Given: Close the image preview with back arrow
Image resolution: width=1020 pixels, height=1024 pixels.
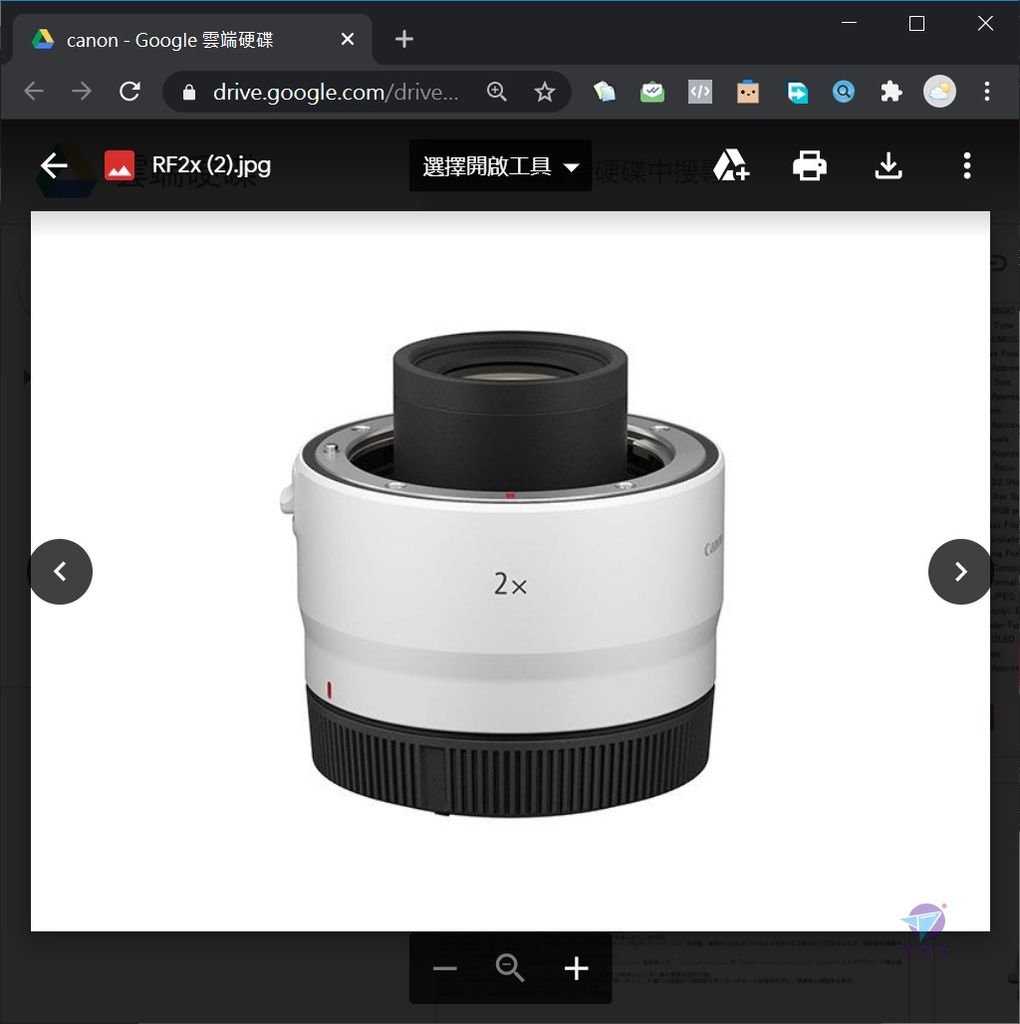Looking at the screenshot, I should click(x=54, y=166).
